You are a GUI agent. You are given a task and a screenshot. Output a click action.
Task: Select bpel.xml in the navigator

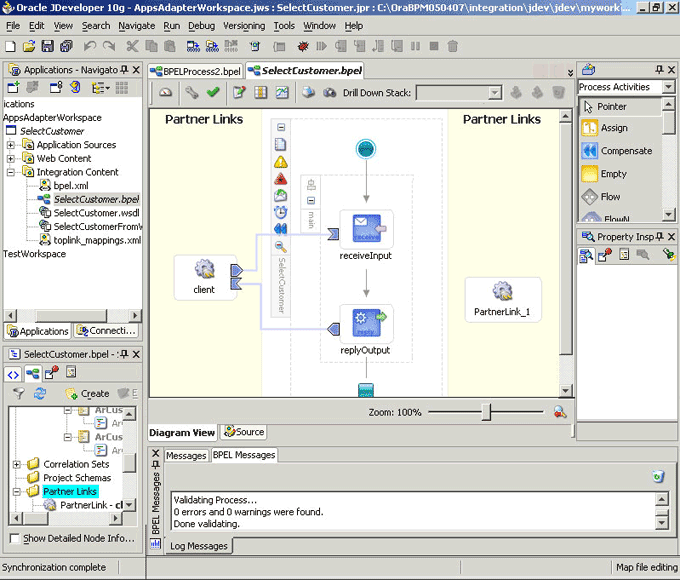[x=71, y=186]
